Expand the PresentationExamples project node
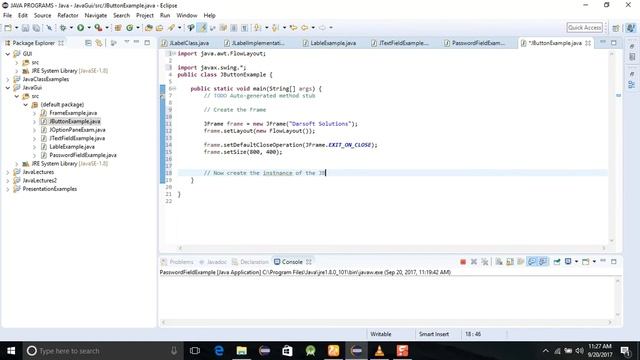Viewport: 640px width, 360px height. click(8, 189)
